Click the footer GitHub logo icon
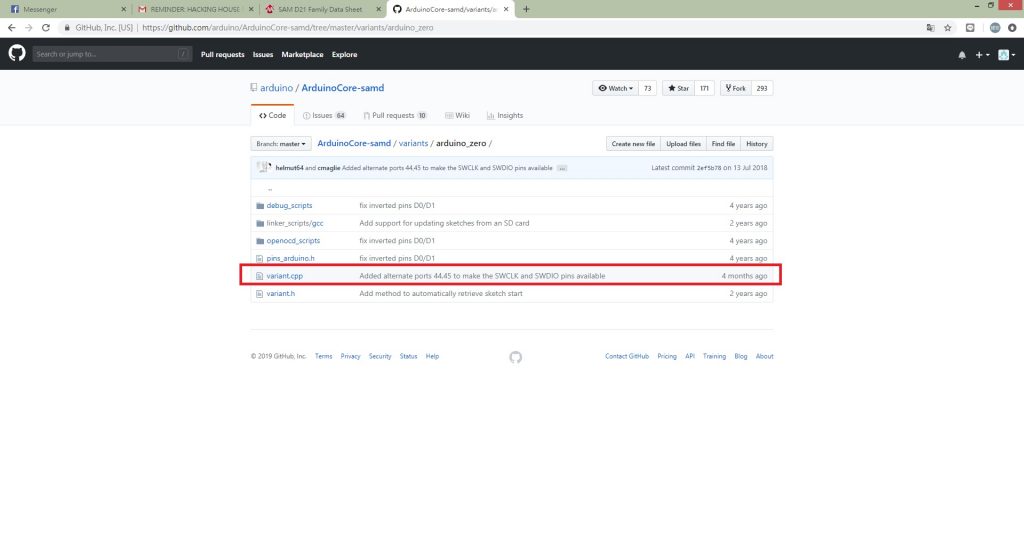Screen dimensions: 1024x560 pyautogui.click(x=515, y=357)
